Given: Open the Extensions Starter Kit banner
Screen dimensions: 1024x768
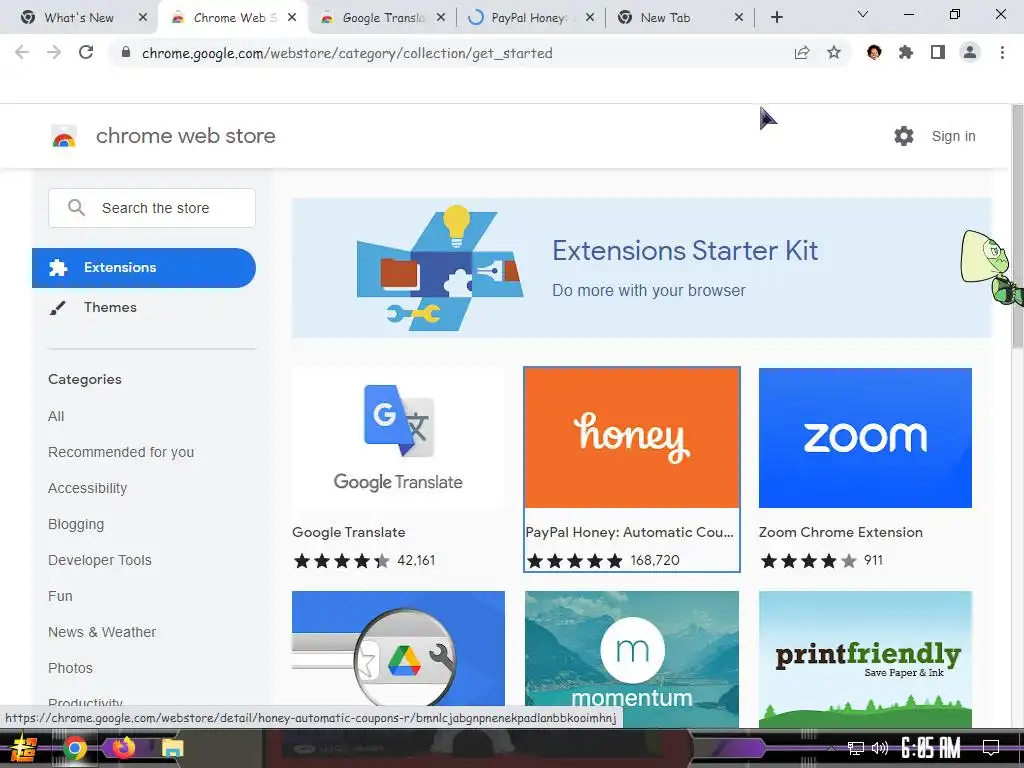Looking at the screenshot, I should coord(641,268).
